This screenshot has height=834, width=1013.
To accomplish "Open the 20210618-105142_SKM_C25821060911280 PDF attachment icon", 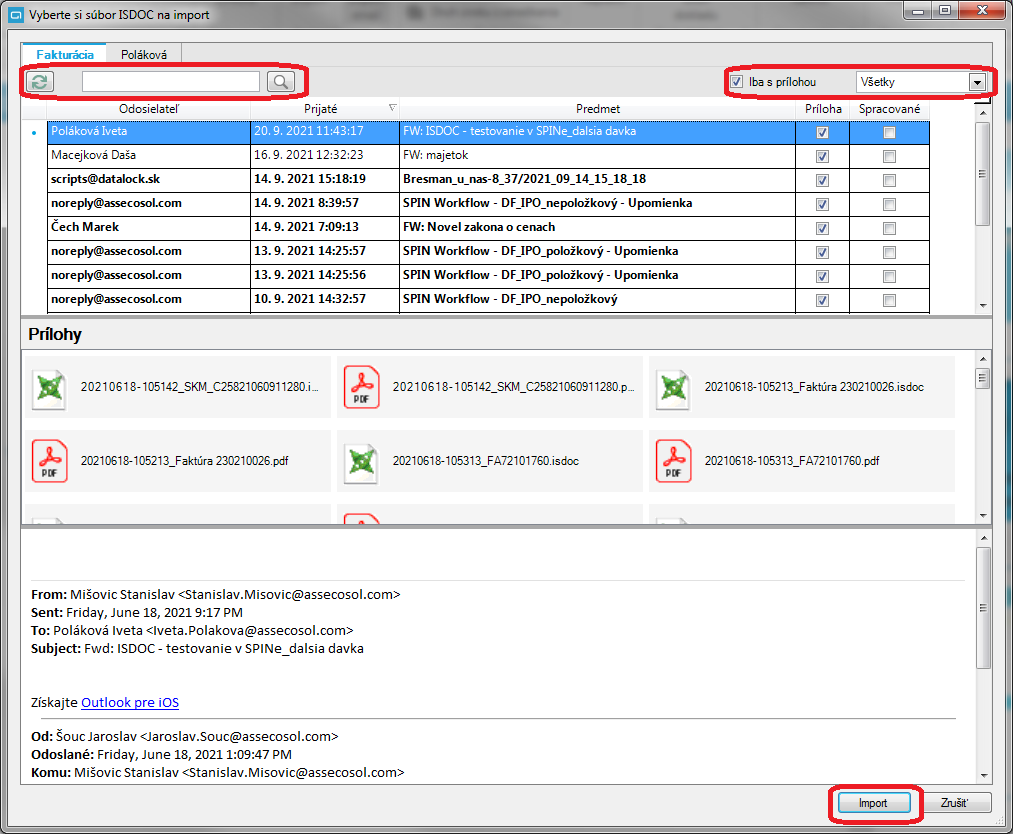I will [361, 386].
